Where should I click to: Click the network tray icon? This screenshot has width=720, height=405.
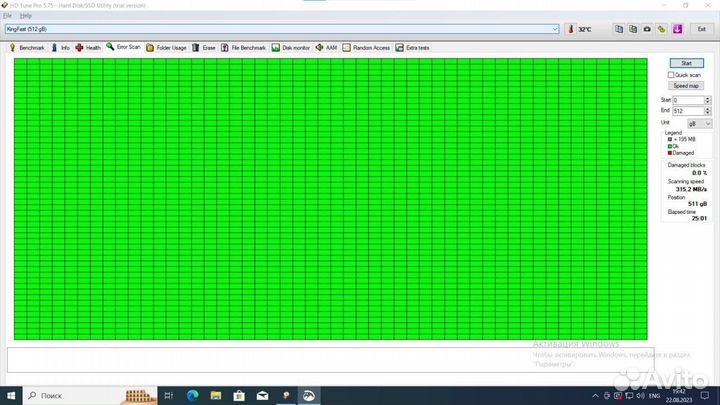(629, 396)
